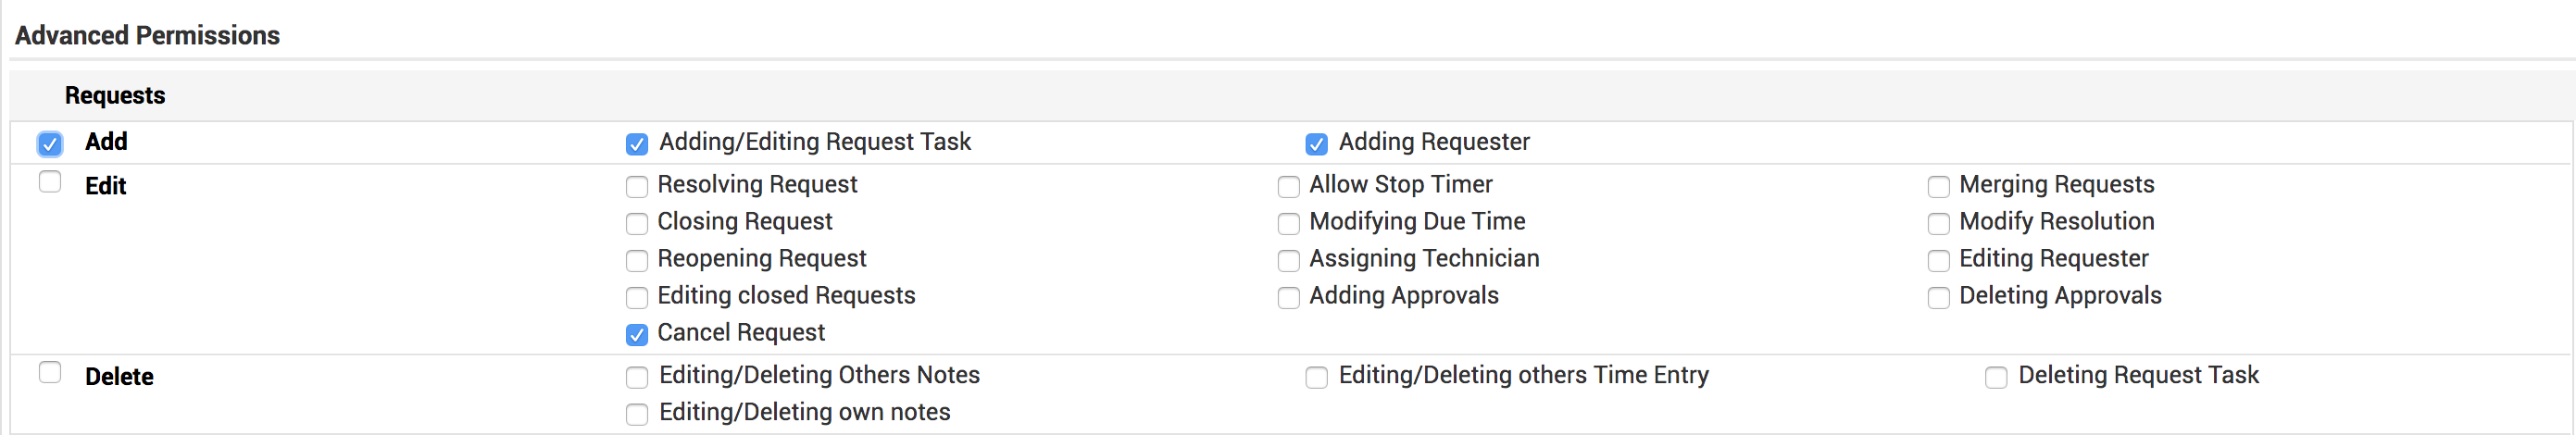Viewport: 2576px width, 435px height.
Task: Uncheck Adding/Editing Request Task
Action: tap(637, 144)
